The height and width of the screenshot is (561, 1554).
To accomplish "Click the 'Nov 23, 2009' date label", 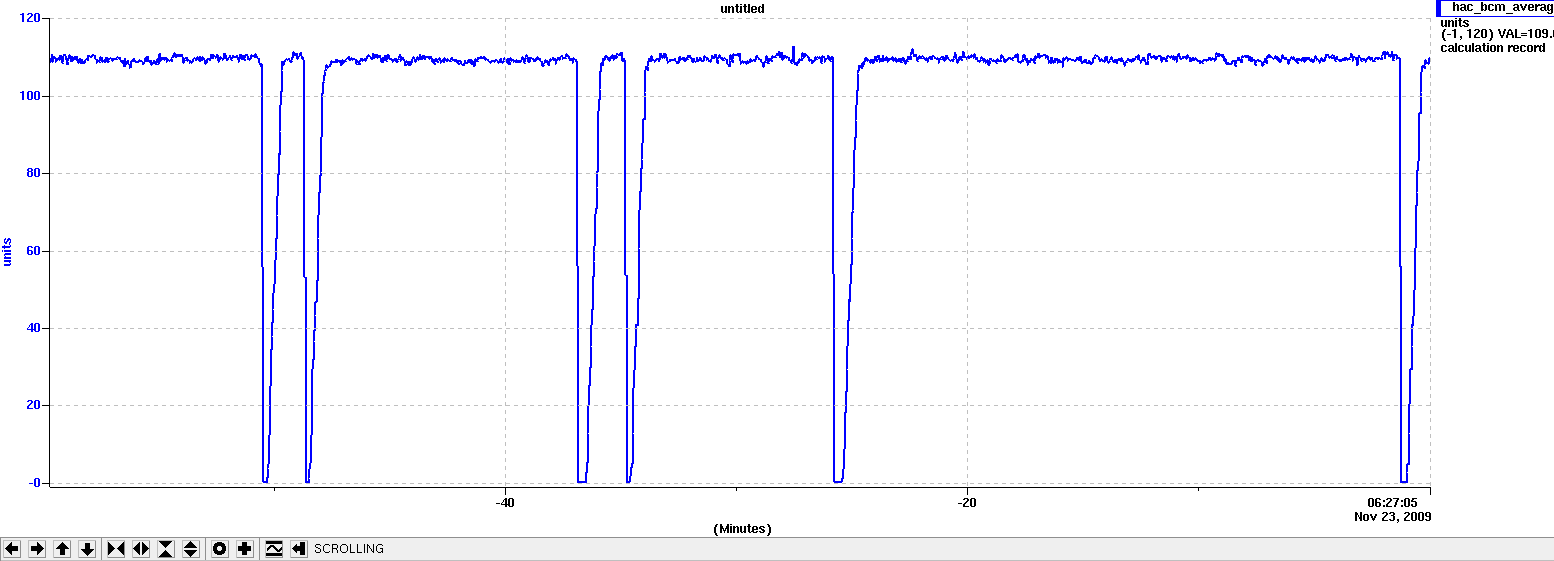I will pyautogui.click(x=1393, y=517).
